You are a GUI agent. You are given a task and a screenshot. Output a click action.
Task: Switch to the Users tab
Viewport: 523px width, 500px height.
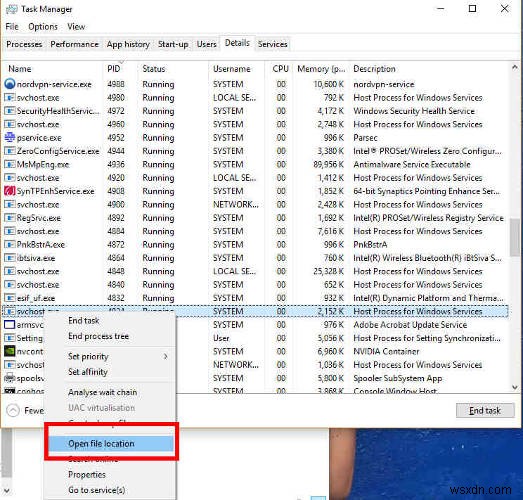pos(206,44)
